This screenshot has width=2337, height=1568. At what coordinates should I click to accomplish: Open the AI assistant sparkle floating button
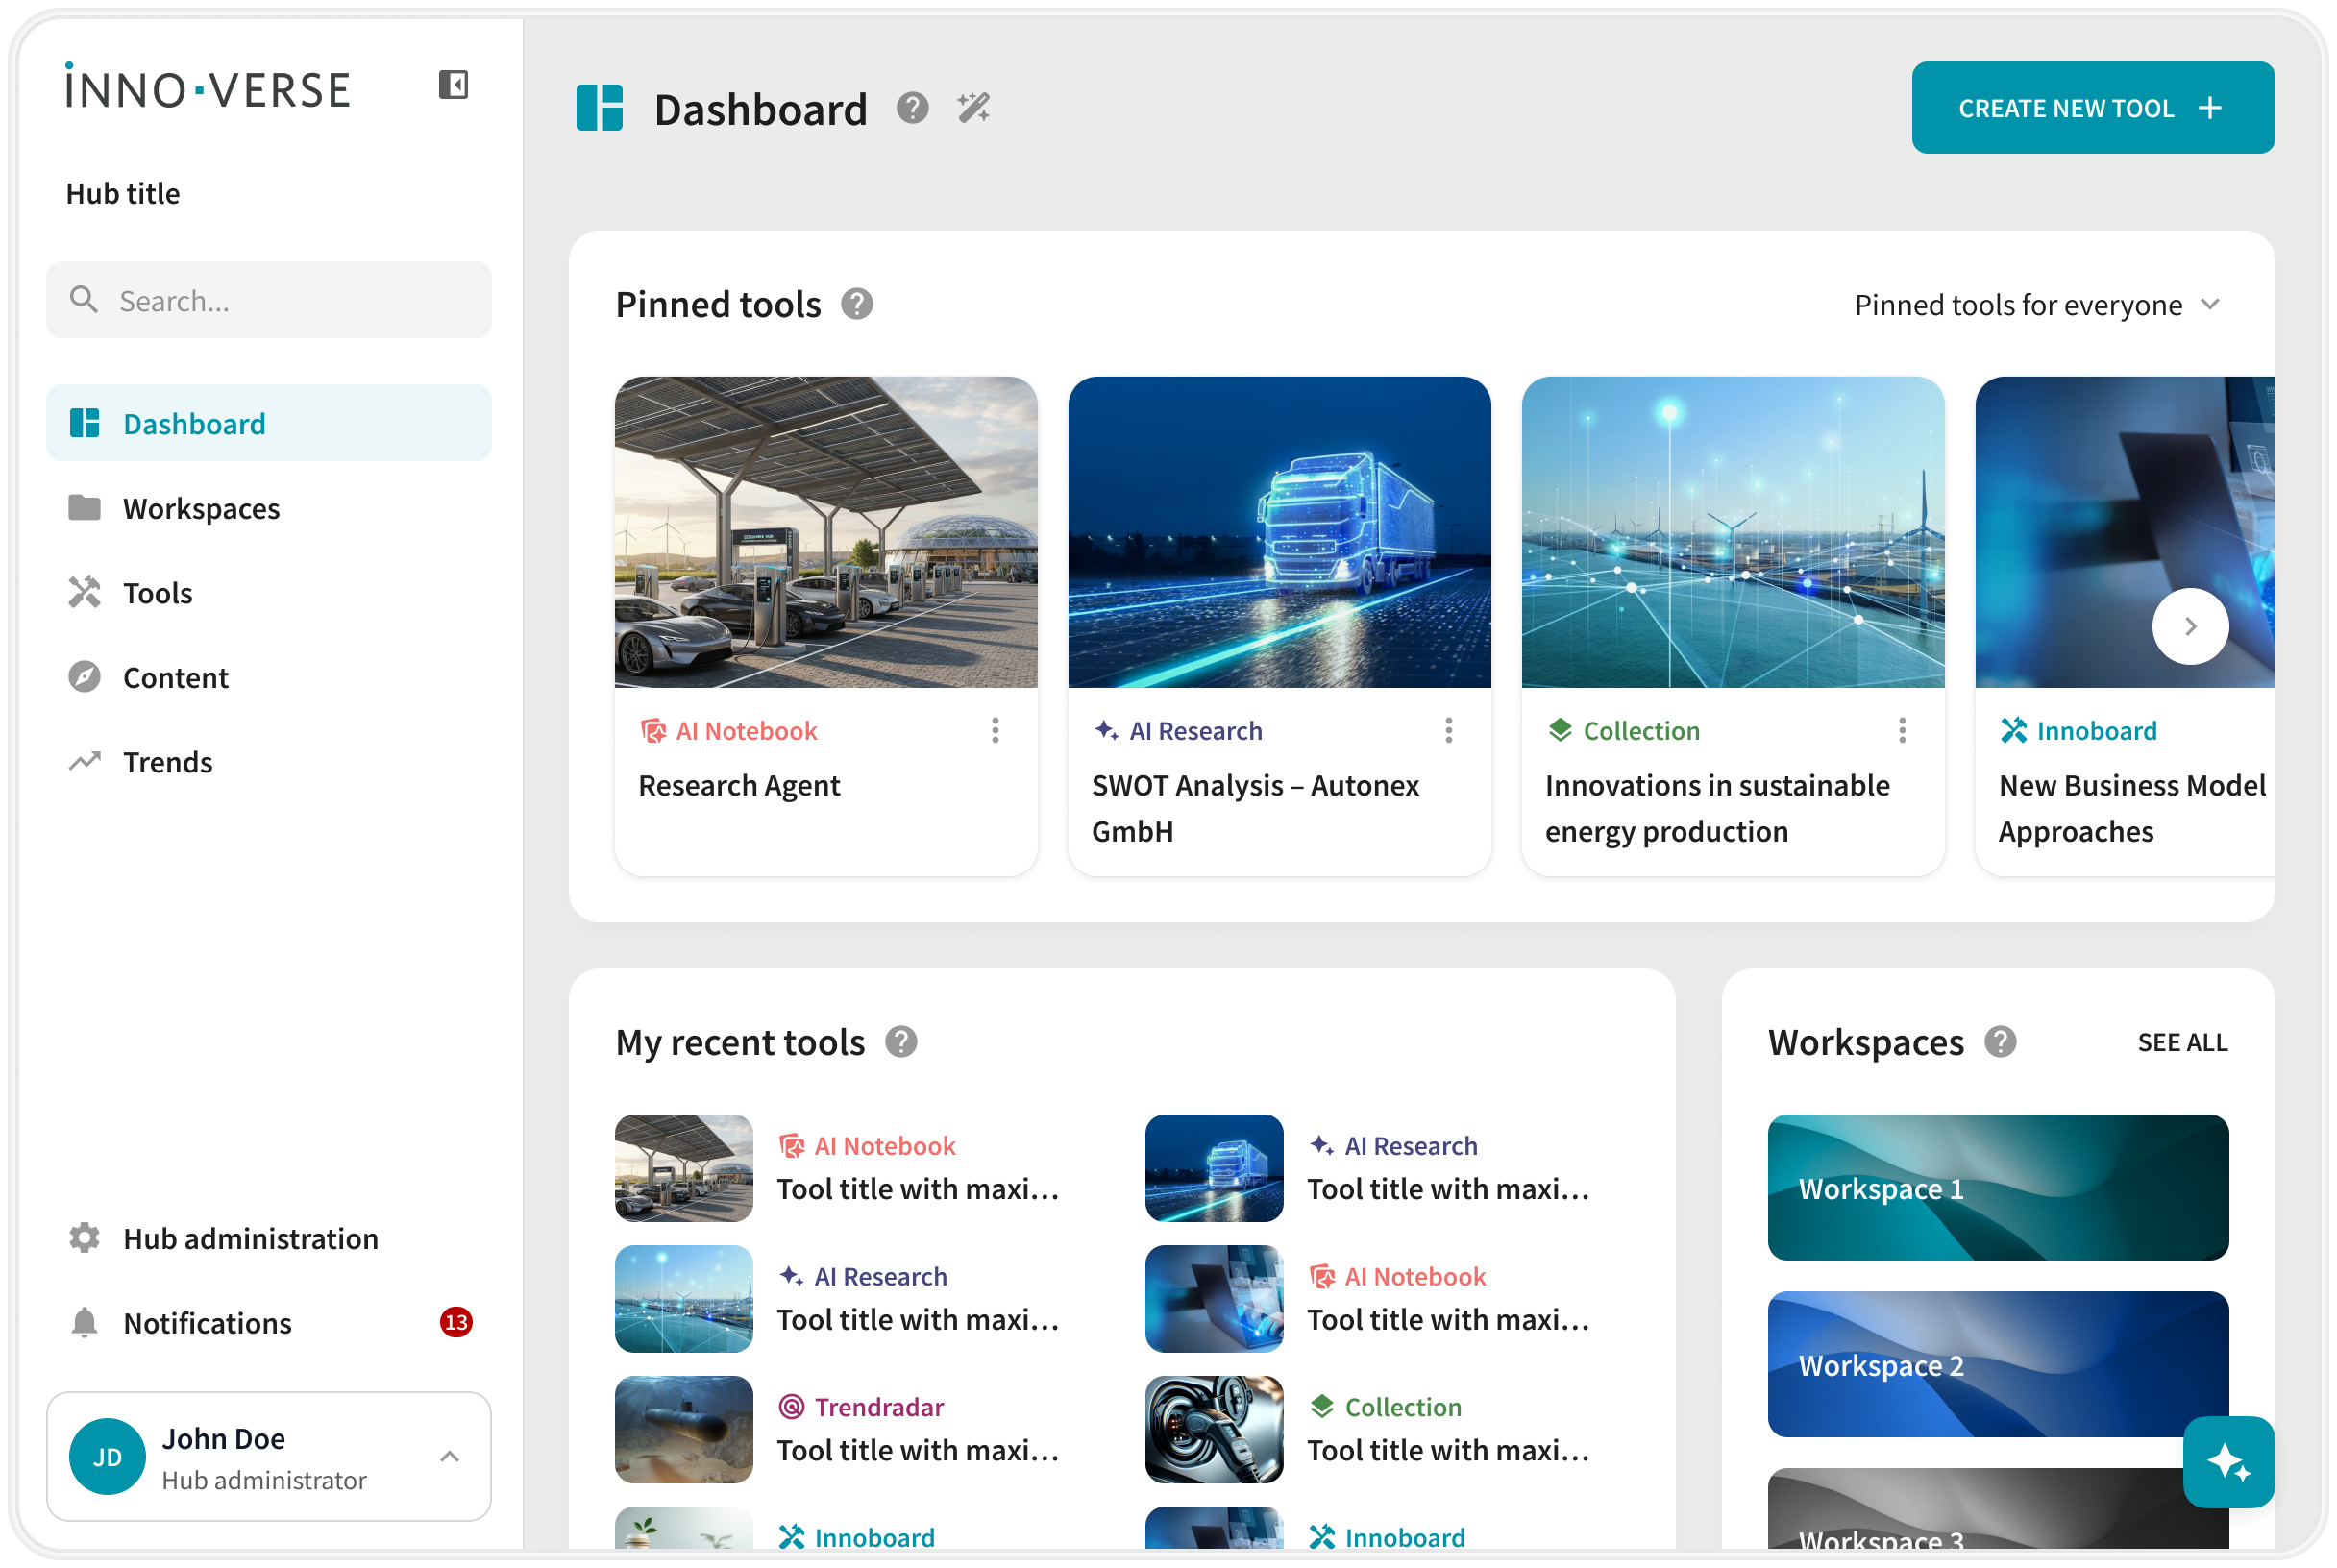2228,1461
